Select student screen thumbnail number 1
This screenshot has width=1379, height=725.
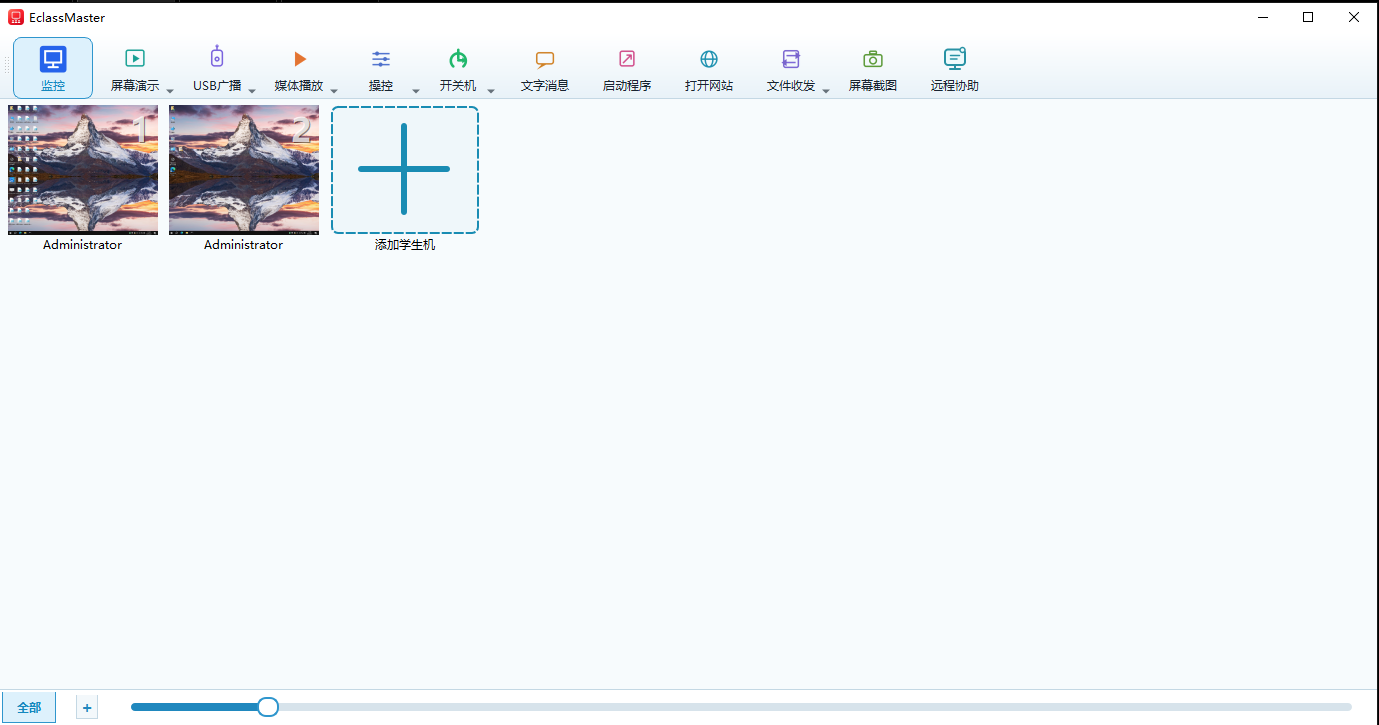[x=83, y=170]
